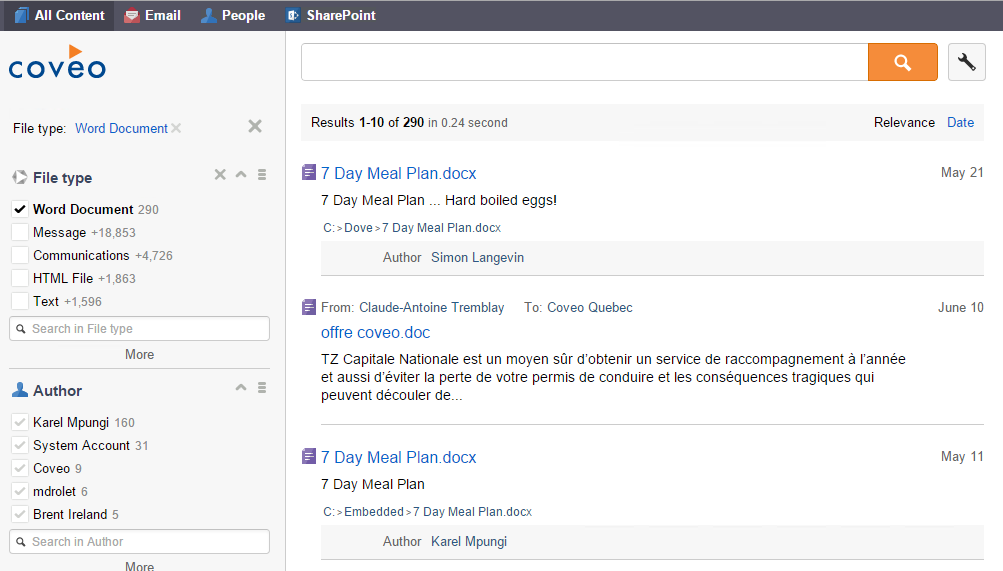Click Message count '+18,853'
This screenshot has width=1003, height=571.
pos(113,233)
